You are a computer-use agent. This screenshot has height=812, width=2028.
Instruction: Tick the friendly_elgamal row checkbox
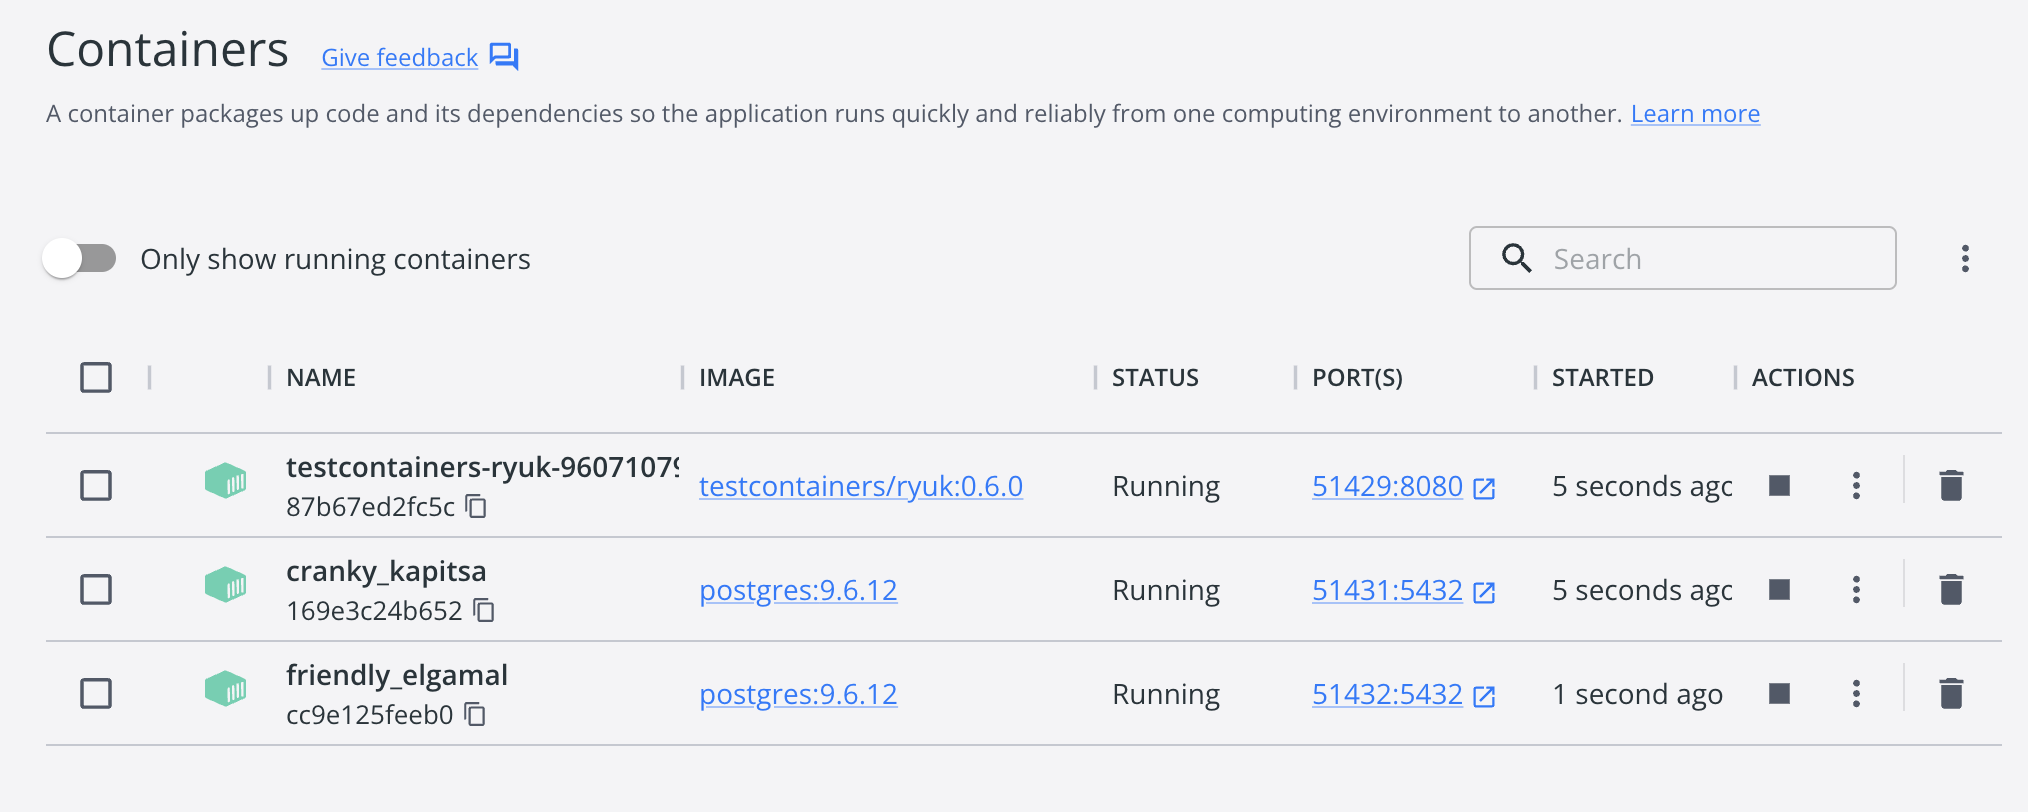(96, 694)
